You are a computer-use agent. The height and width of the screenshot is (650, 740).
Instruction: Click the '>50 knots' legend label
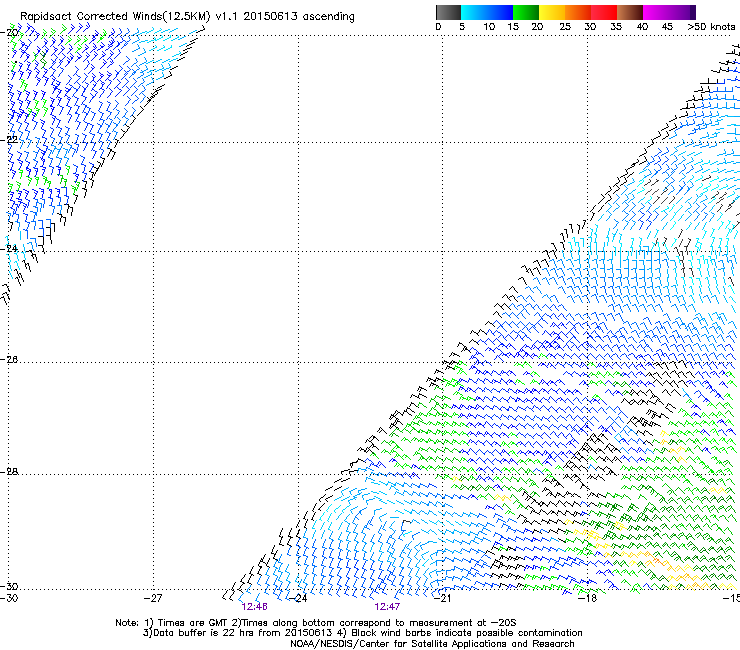click(711, 27)
